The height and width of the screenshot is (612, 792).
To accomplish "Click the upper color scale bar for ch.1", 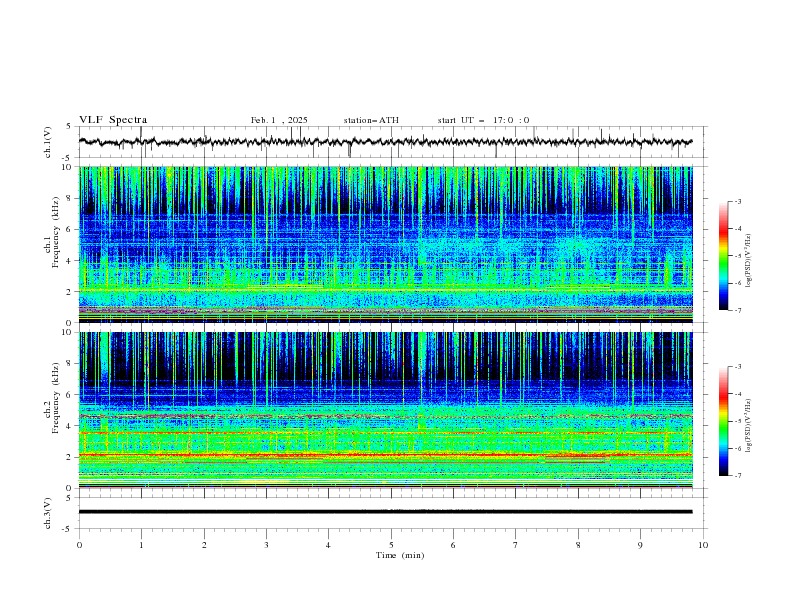I will 723,256.
